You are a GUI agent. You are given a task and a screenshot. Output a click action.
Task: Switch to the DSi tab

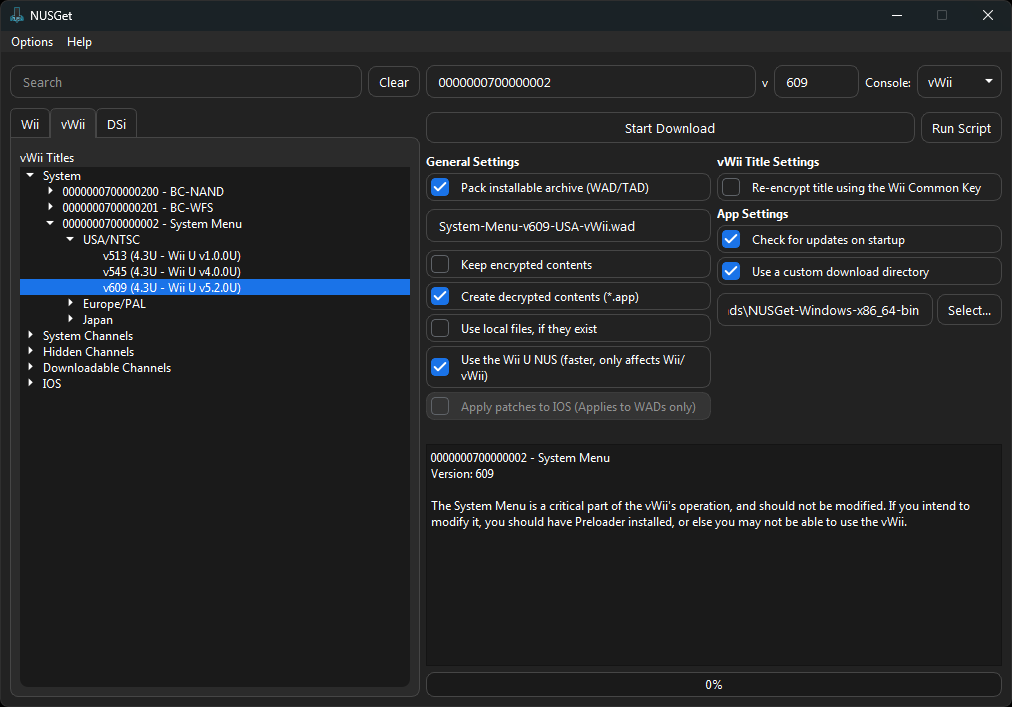(116, 124)
